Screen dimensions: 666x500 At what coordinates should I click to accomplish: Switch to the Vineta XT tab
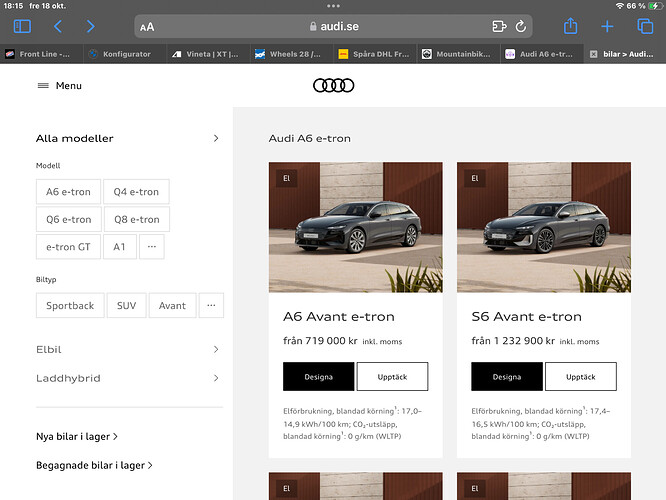click(208, 54)
